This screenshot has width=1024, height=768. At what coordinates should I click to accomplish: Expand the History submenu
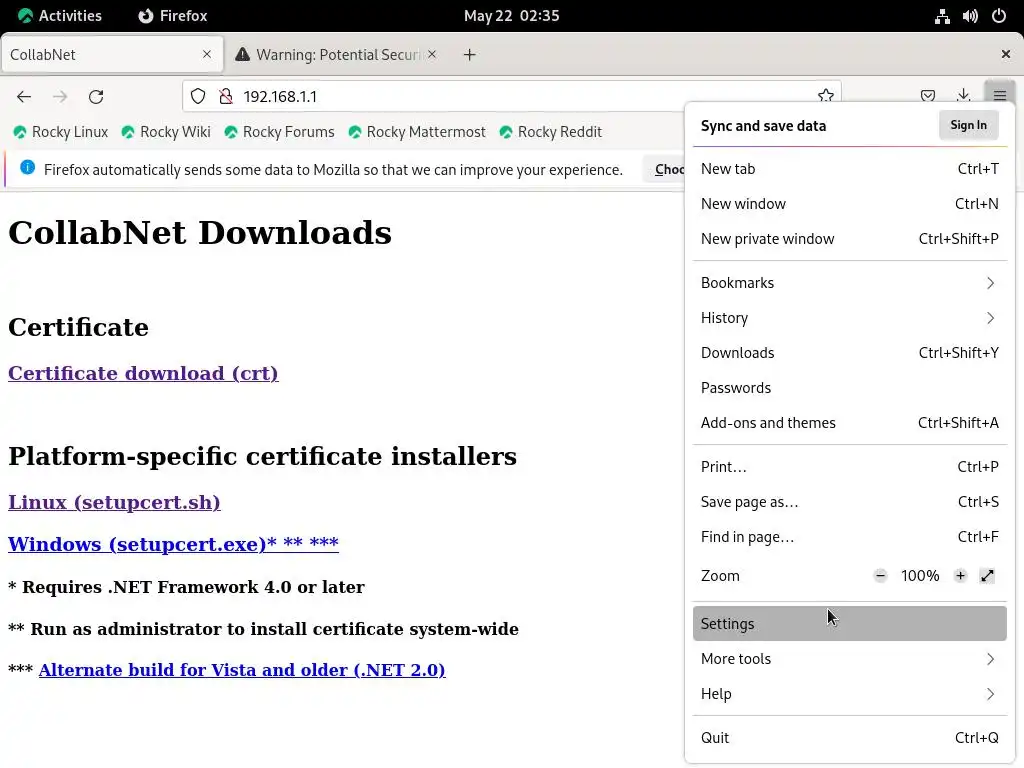point(850,318)
